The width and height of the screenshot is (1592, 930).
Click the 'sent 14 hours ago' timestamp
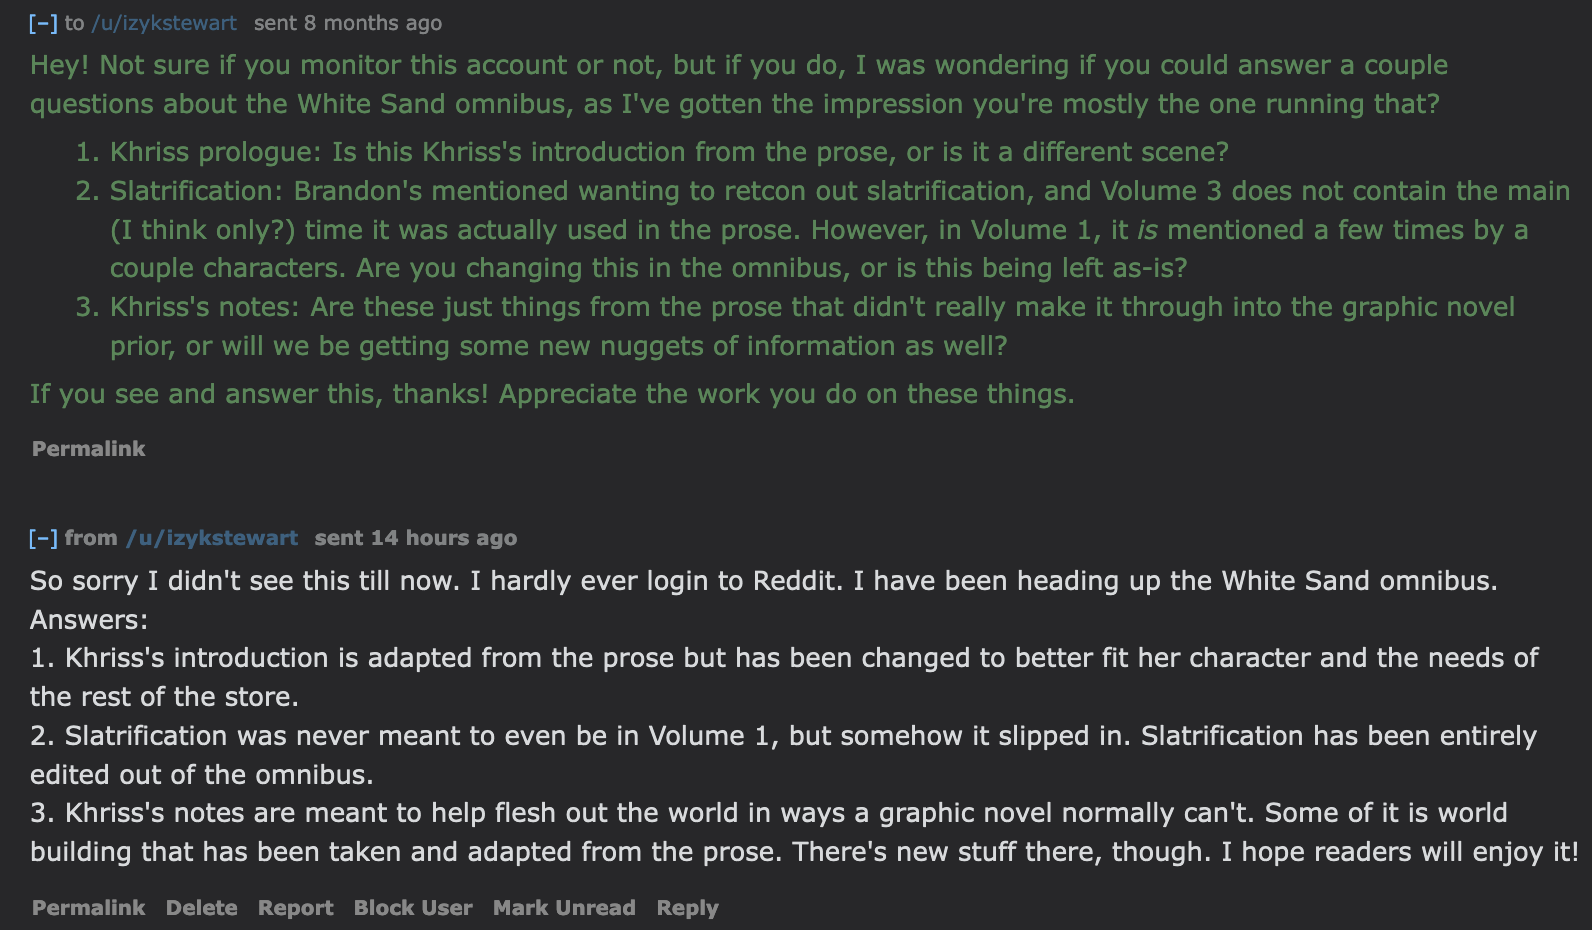416,538
